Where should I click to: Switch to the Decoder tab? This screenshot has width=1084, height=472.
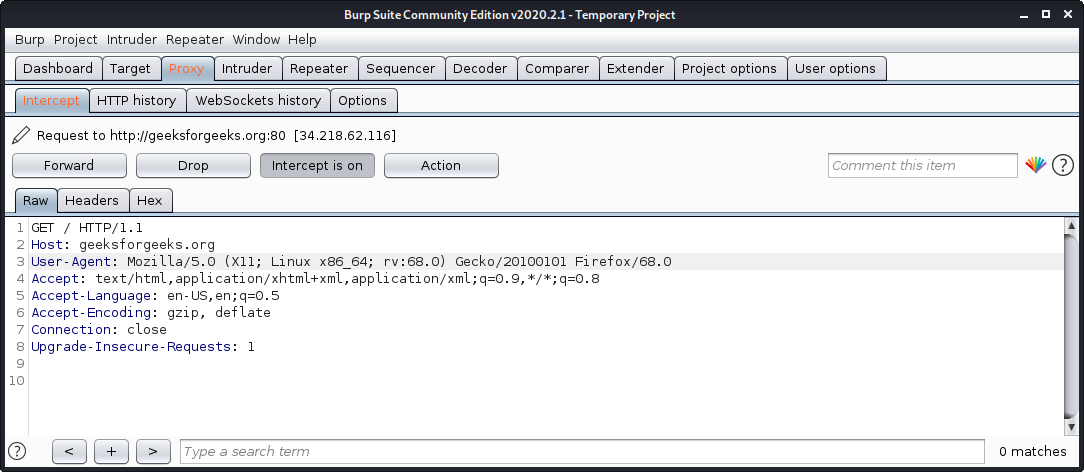coord(480,68)
